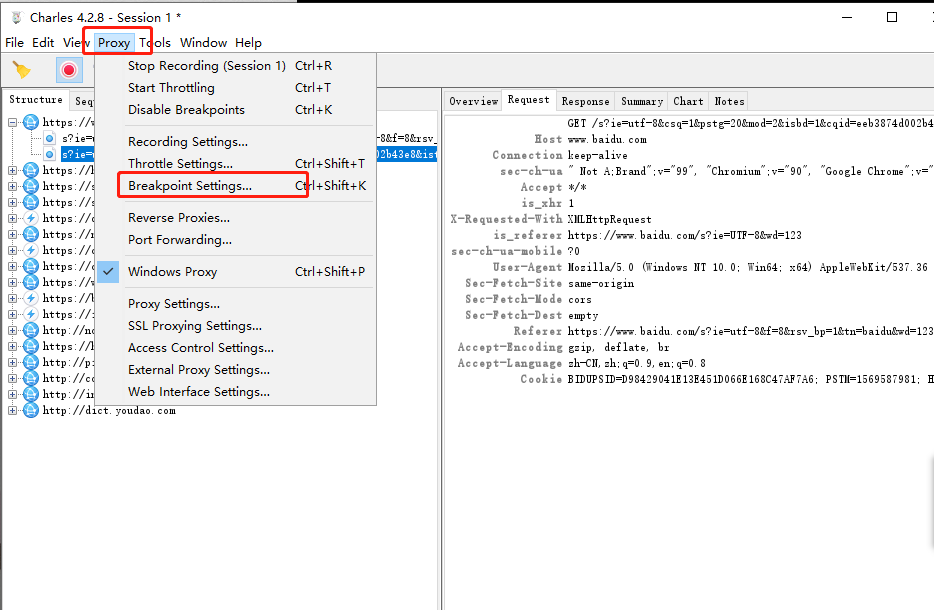Expand the http://no host node

point(13,330)
